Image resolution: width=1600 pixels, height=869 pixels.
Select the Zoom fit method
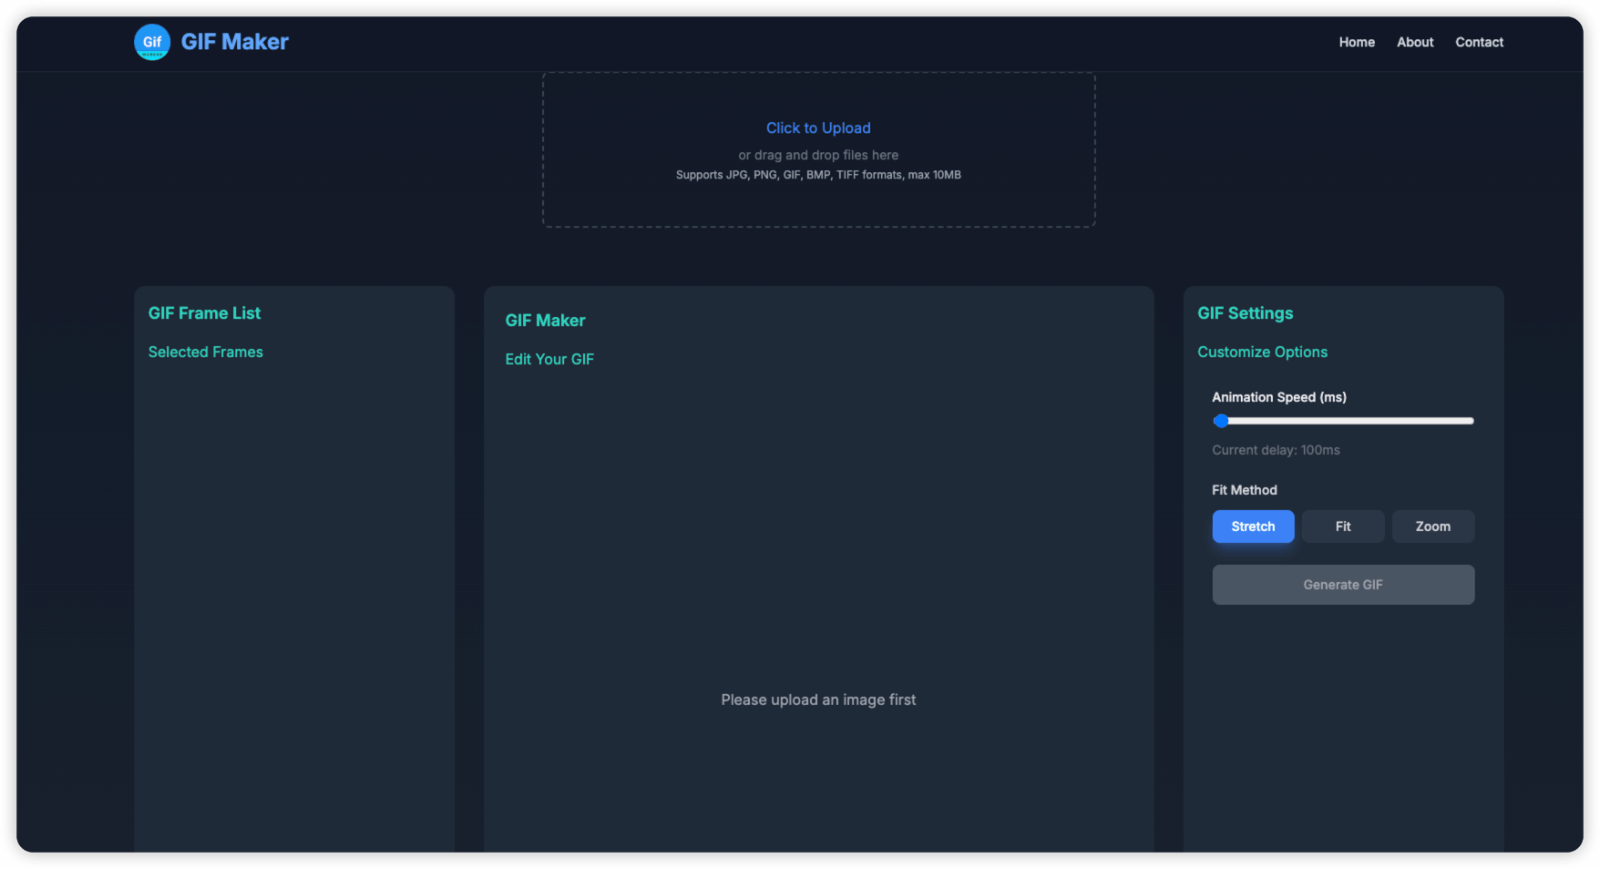pos(1433,526)
